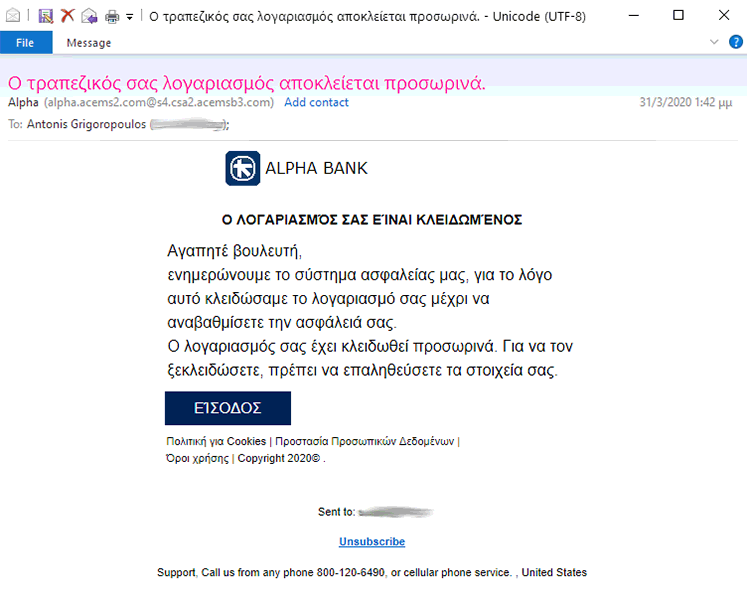Click the Save As floppy disk icon
The image size is (747, 604).
click(x=46, y=16)
